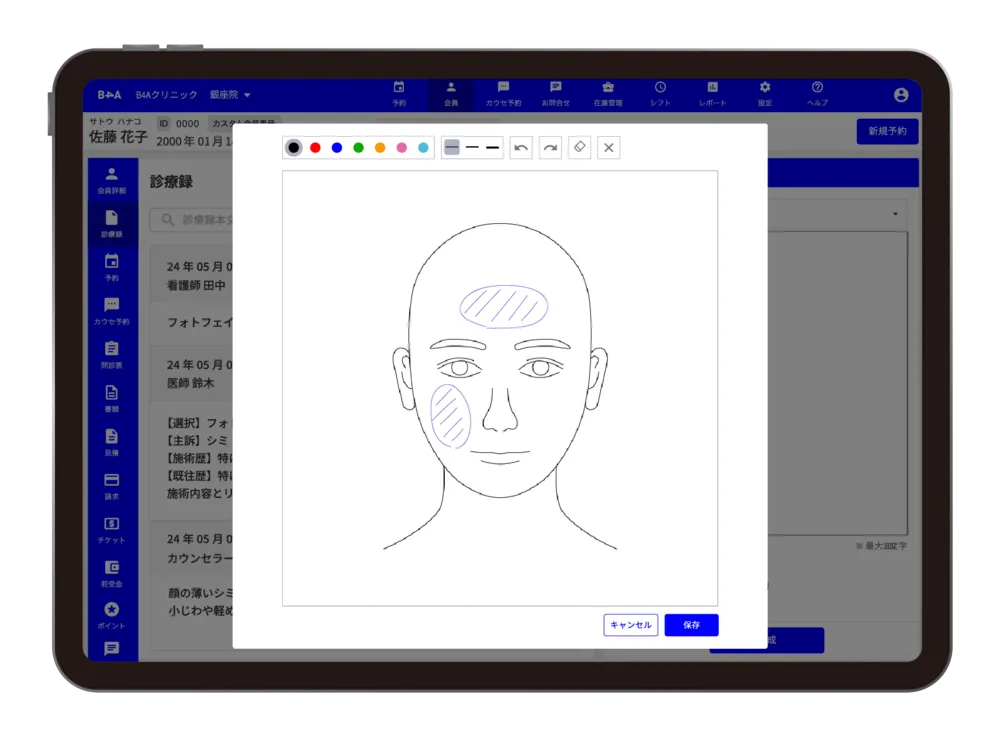The image size is (1000, 737).
Task: Open 問診票 in the sidebar
Action: [x=112, y=355]
